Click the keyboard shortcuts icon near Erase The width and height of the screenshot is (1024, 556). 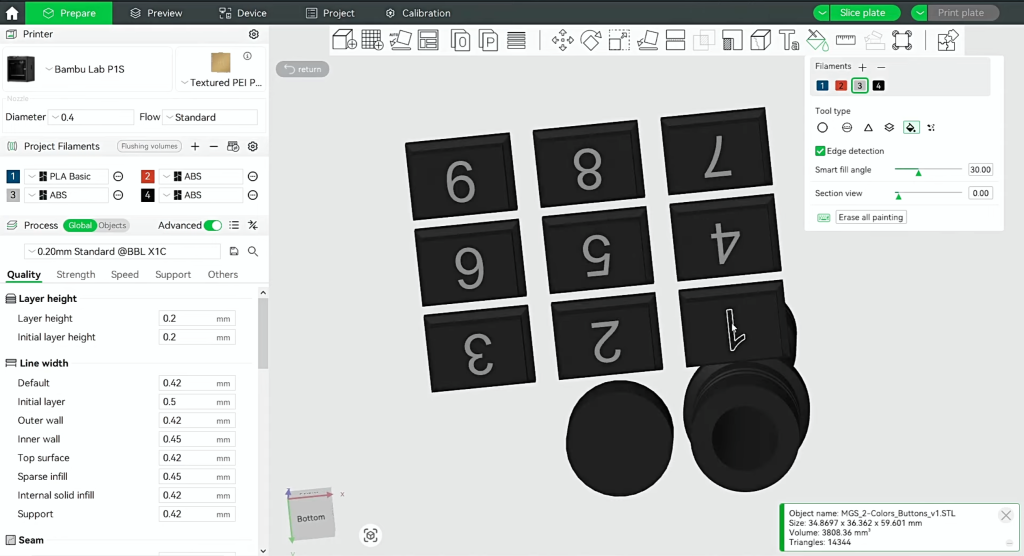[824, 218]
